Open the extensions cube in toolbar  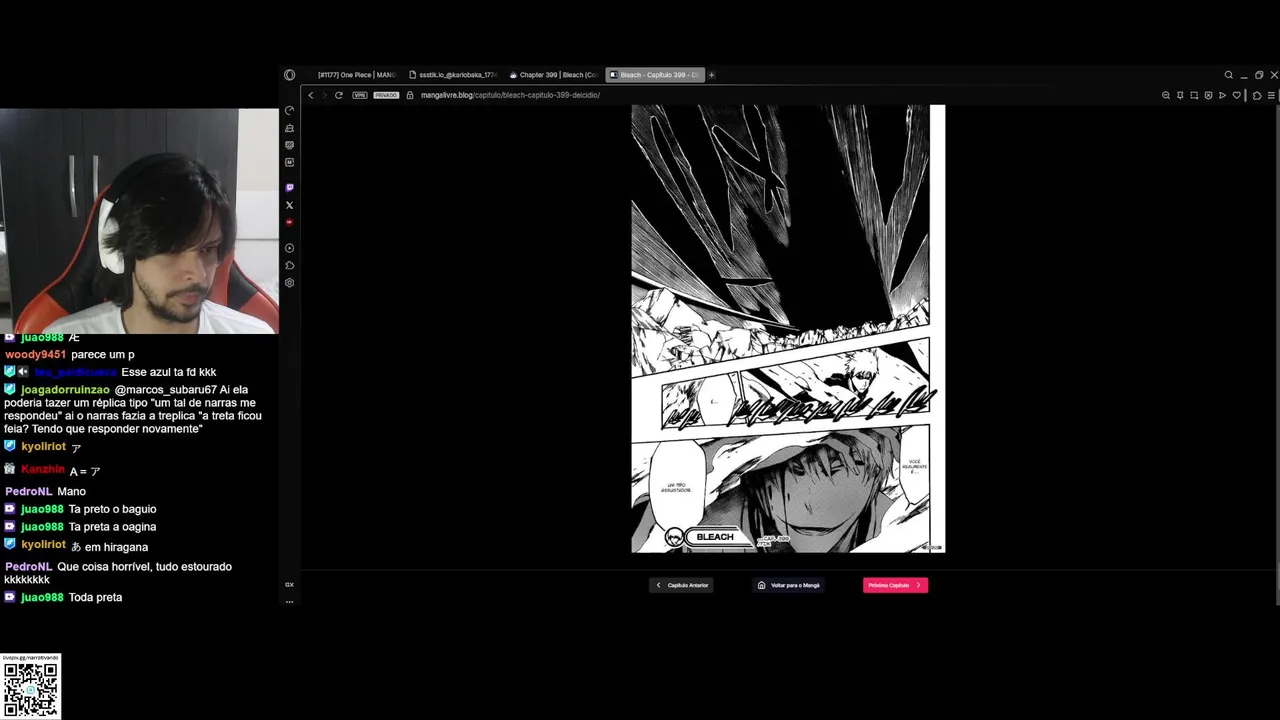1257,95
